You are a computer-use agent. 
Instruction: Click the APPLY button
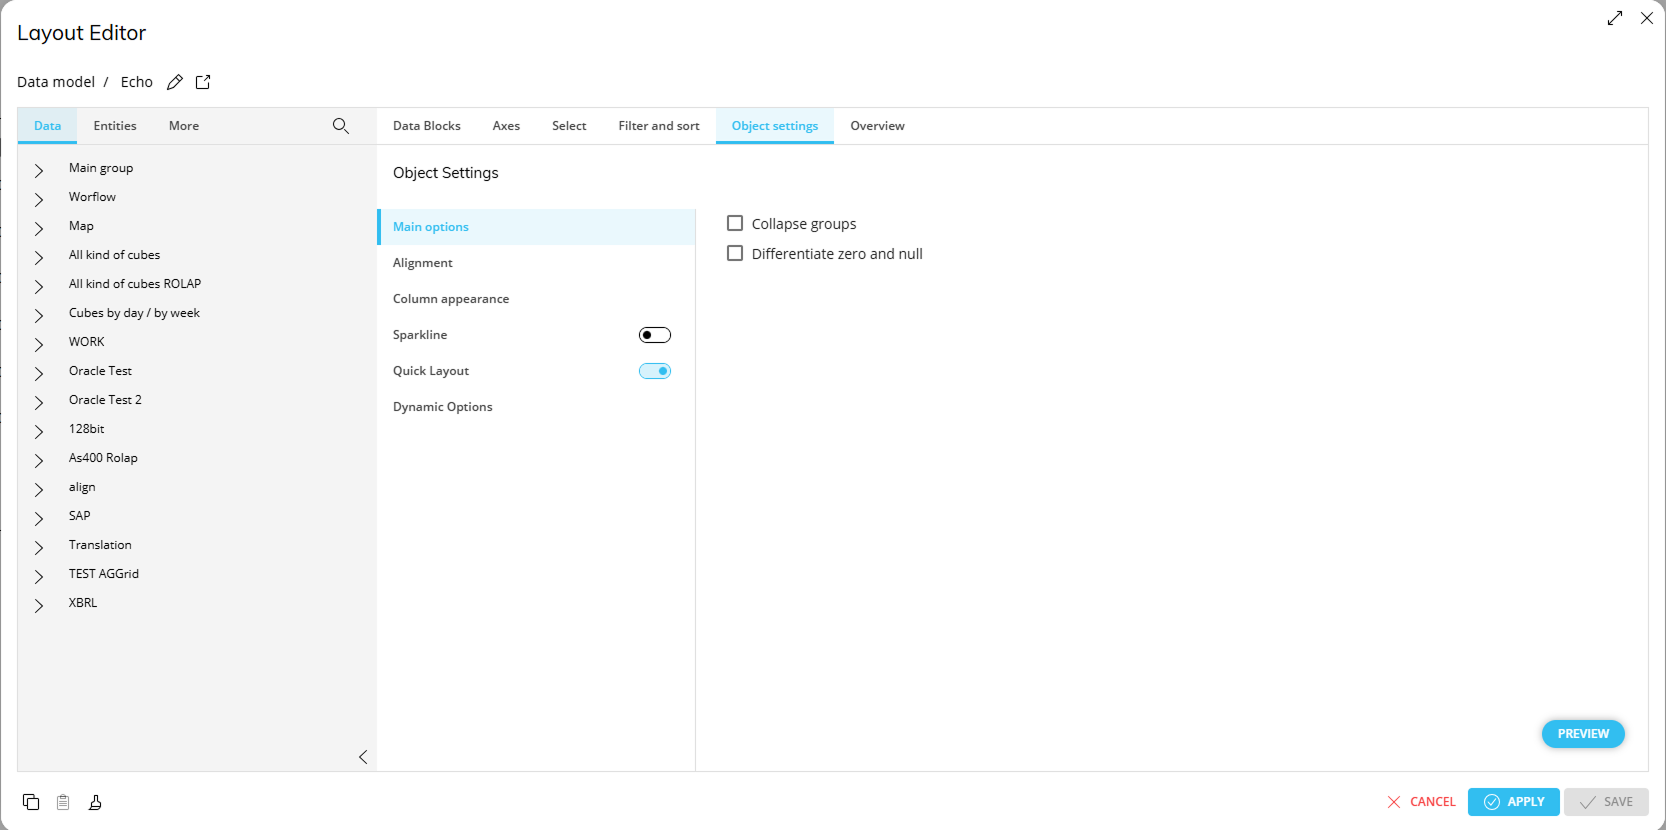pyautogui.click(x=1514, y=802)
